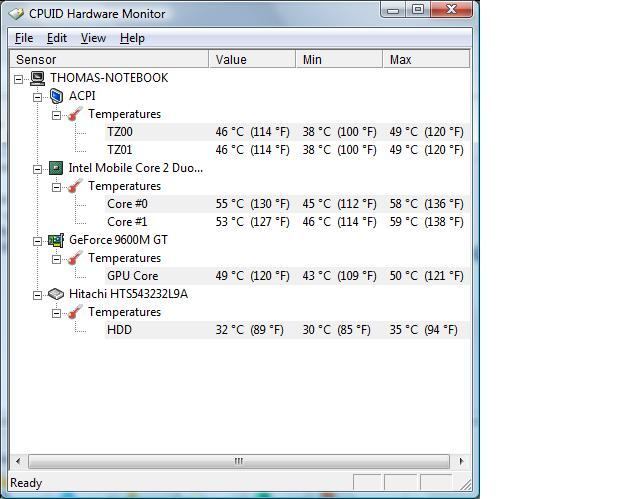
Task: Open the View menu
Action: (x=93, y=38)
